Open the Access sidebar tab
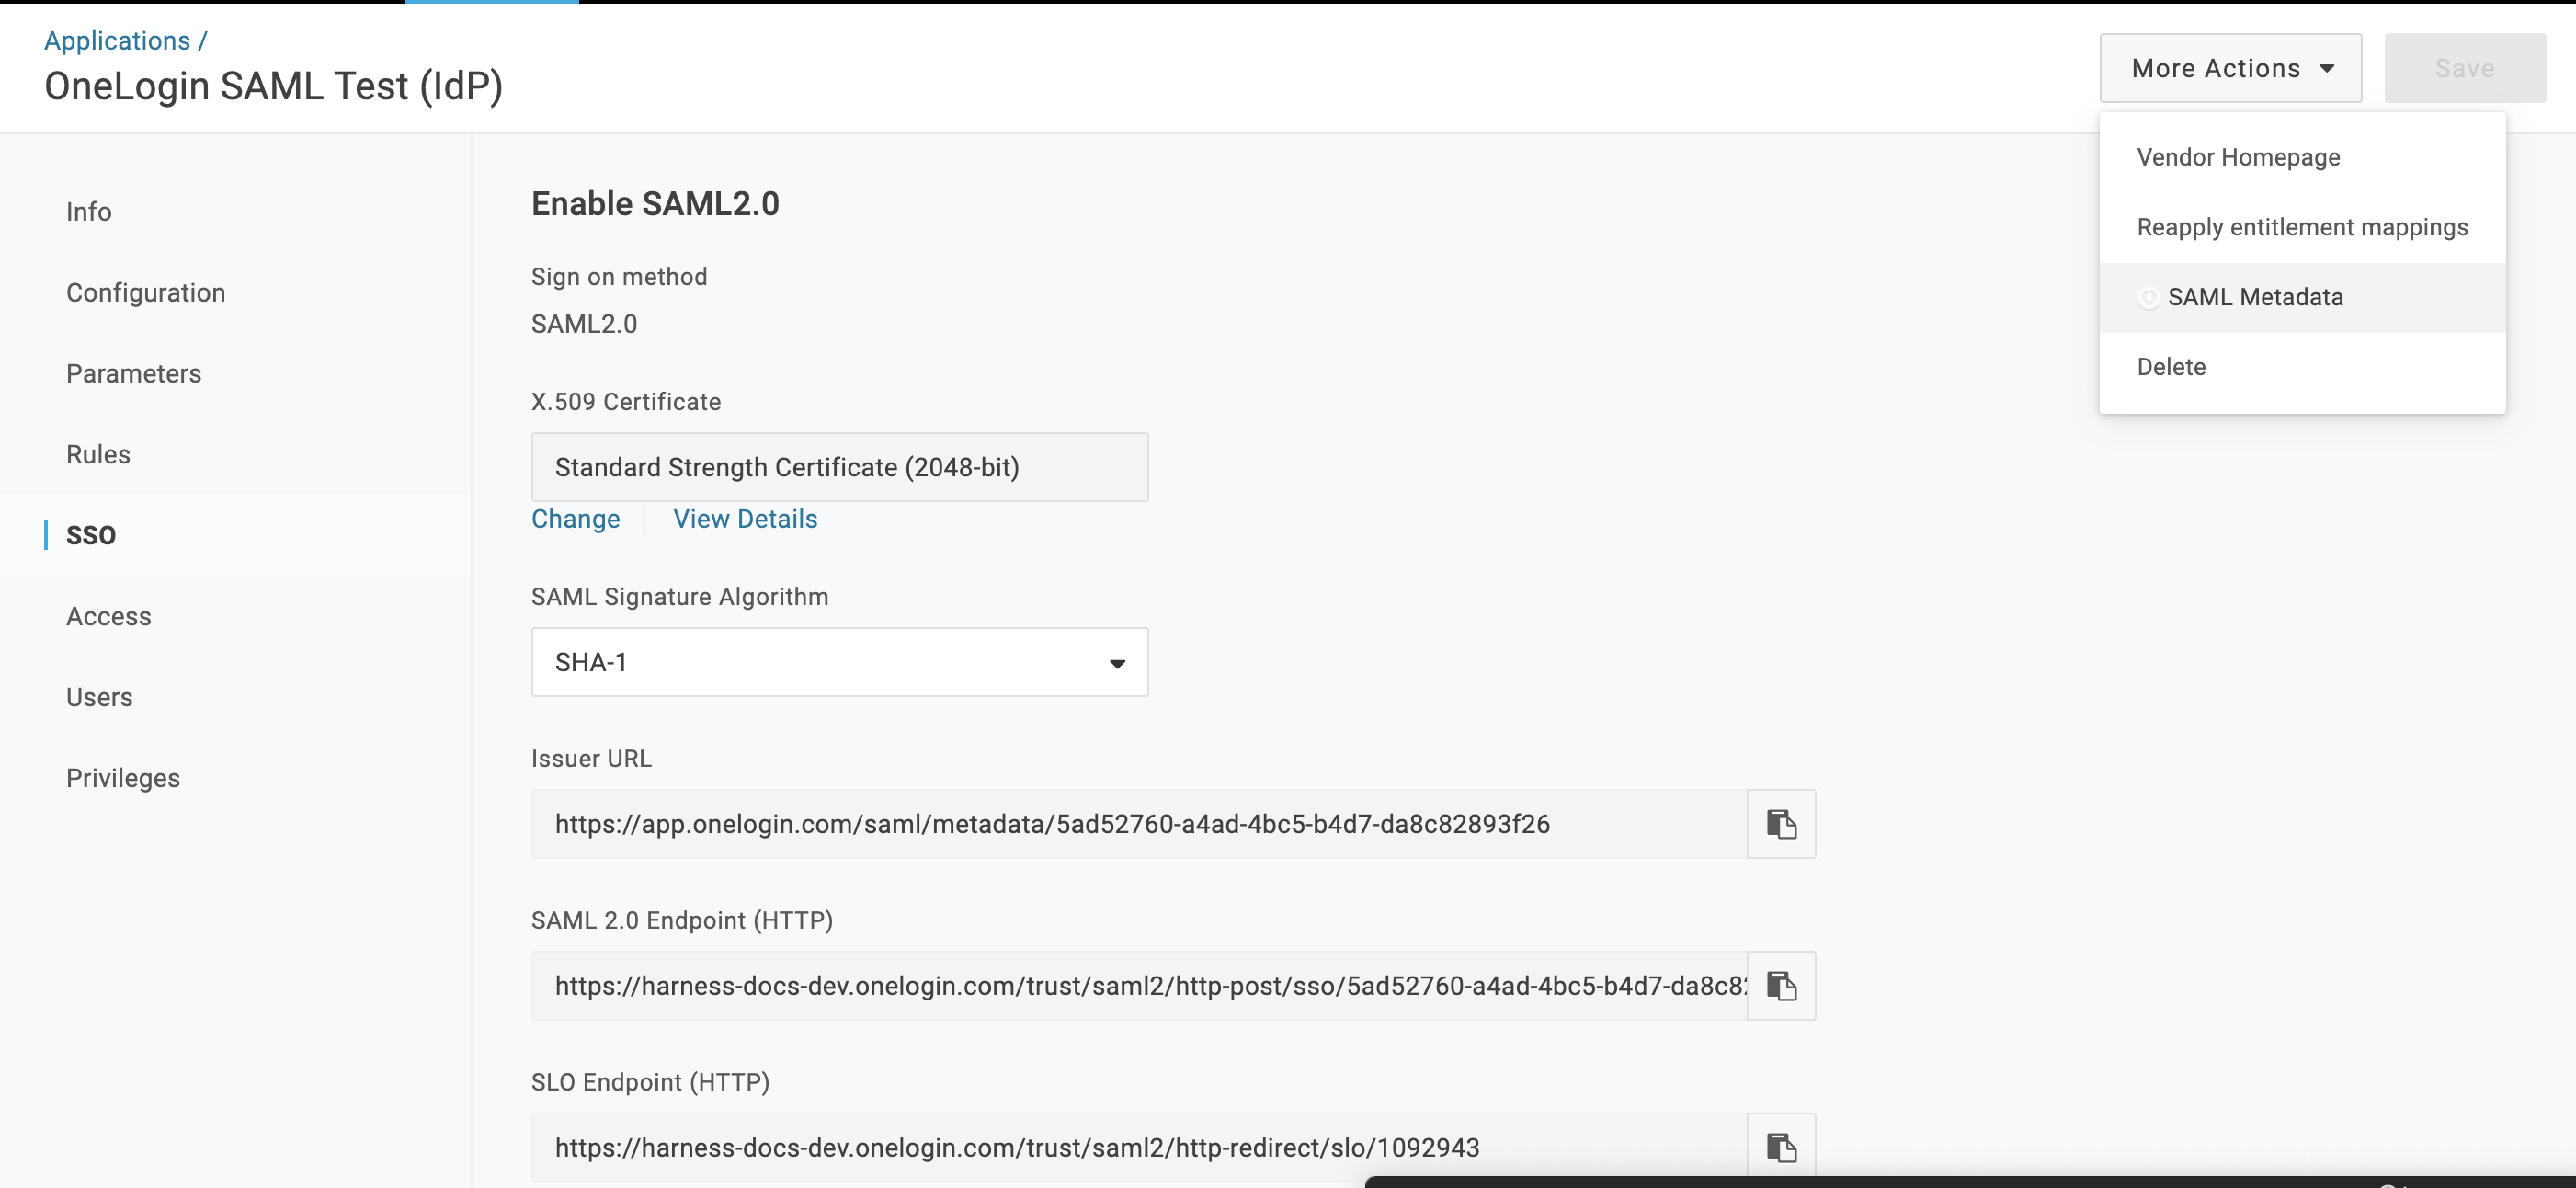This screenshot has height=1188, width=2576. coord(109,617)
